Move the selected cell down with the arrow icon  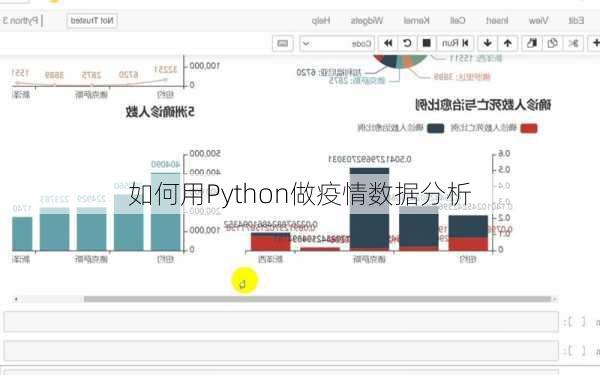487,43
